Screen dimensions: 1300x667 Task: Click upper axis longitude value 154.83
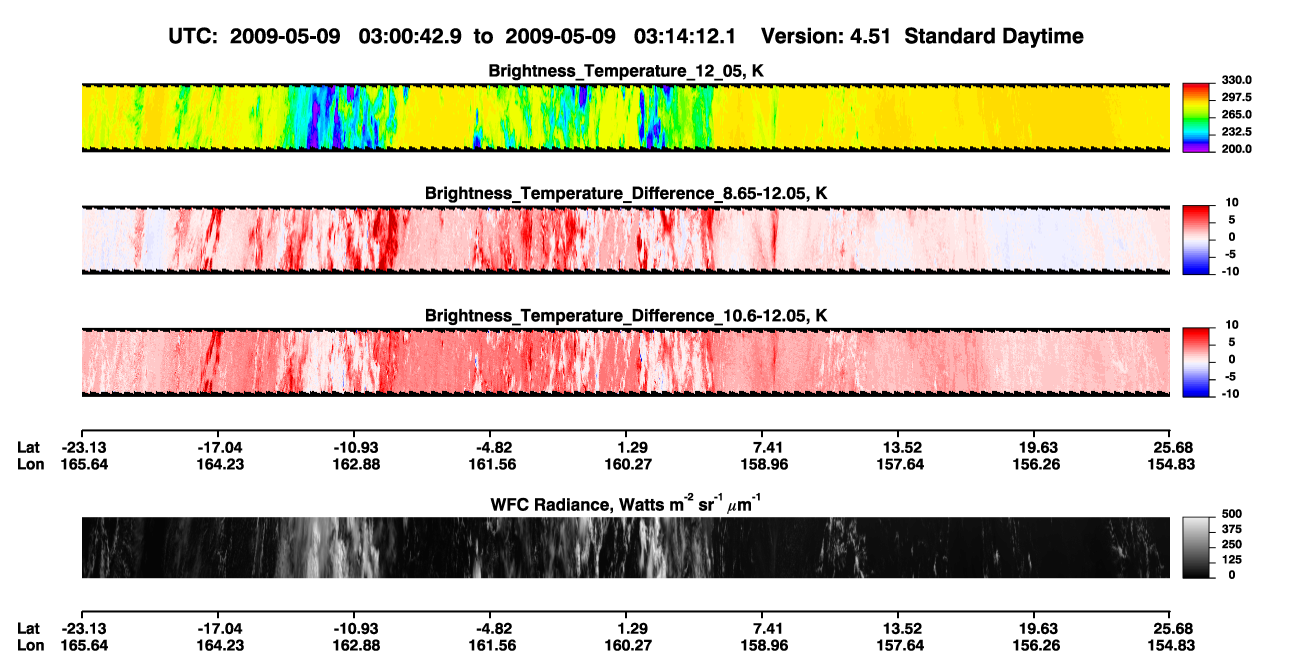point(1171,465)
